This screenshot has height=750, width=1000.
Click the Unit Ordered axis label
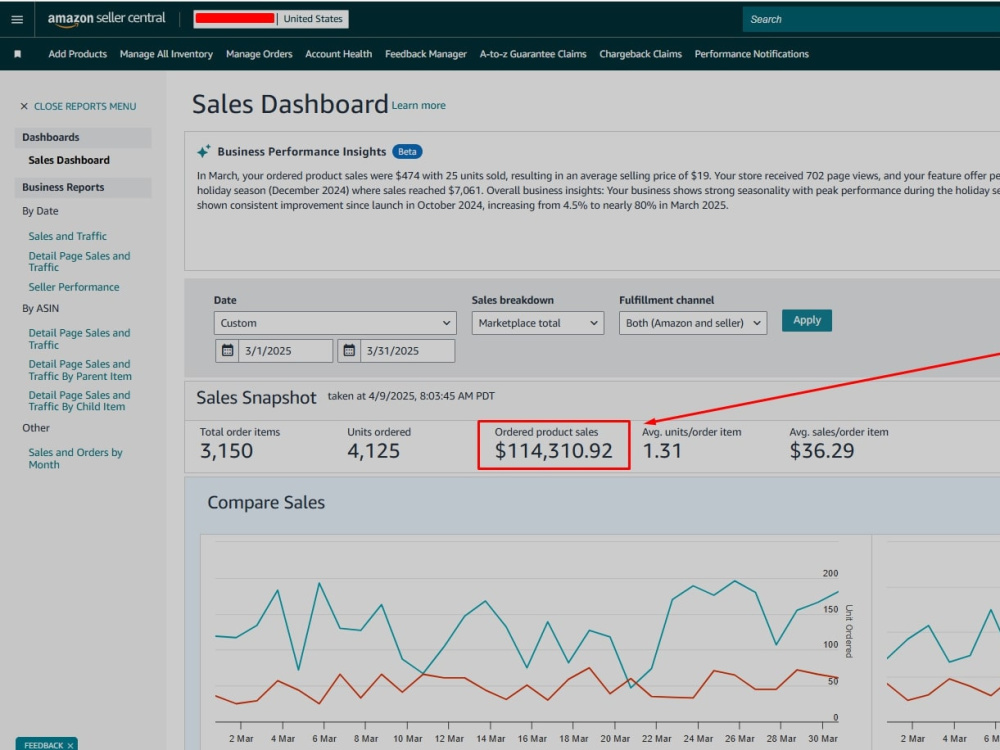[x=849, y=631]
